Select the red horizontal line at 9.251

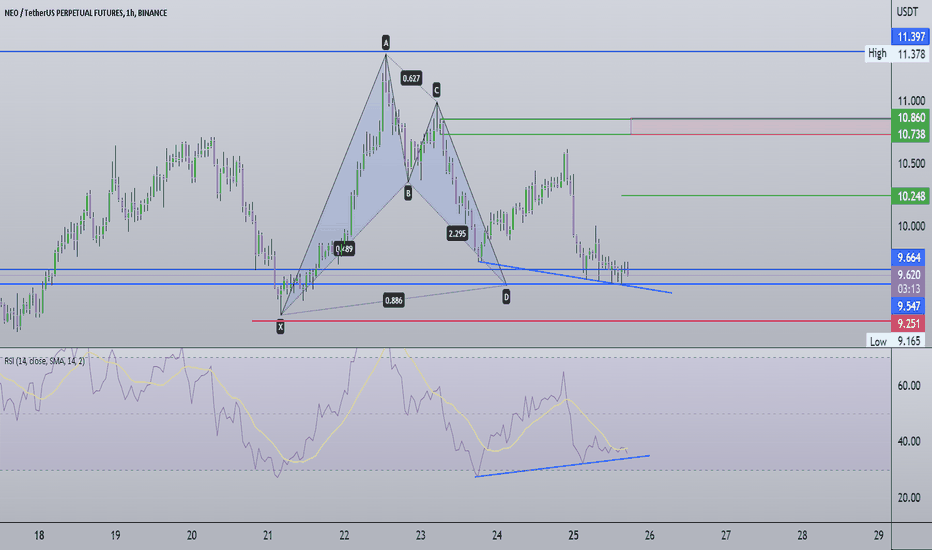point(571,321)
